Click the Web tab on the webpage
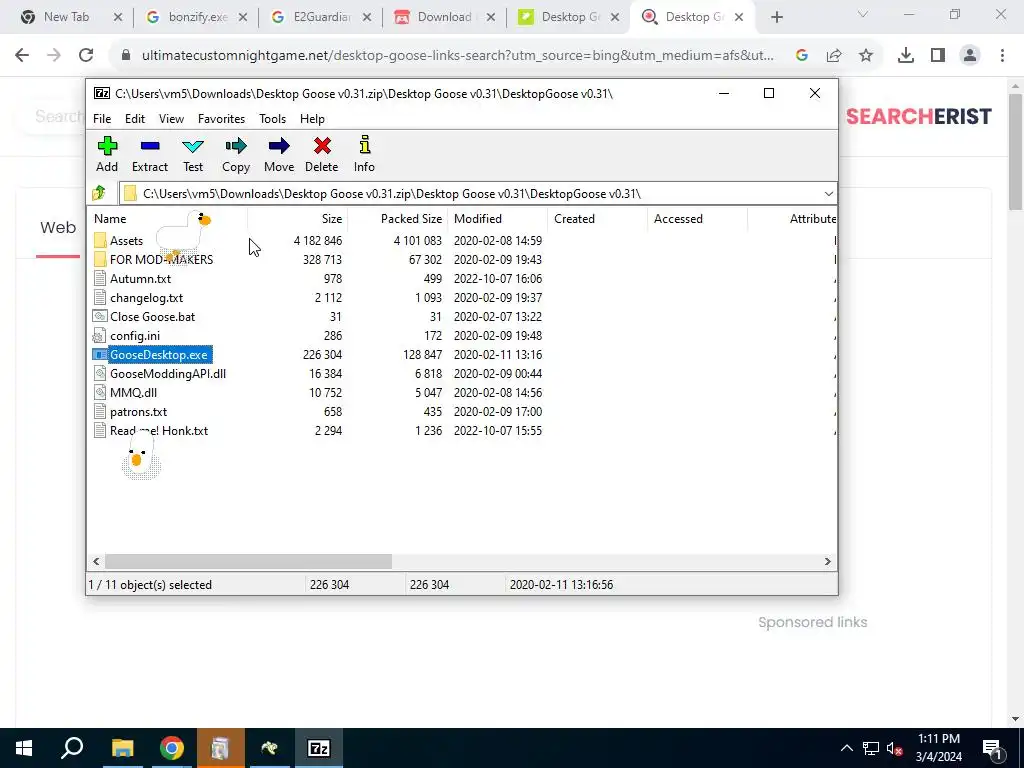Screen dimensions: 1024x768 [x=58, y=228]
